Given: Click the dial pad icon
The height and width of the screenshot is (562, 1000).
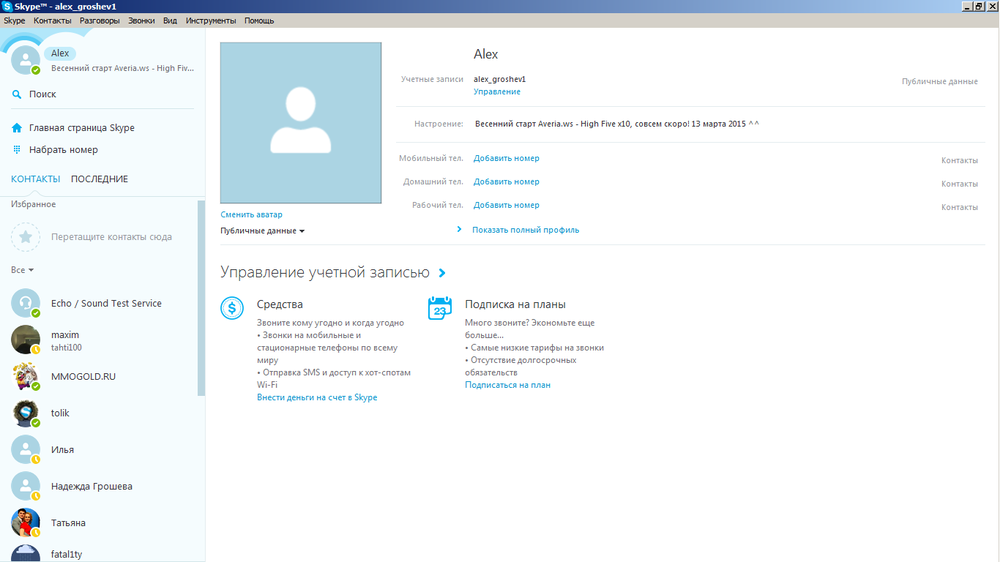Looking at the screenshot, I should pos(17,150).
